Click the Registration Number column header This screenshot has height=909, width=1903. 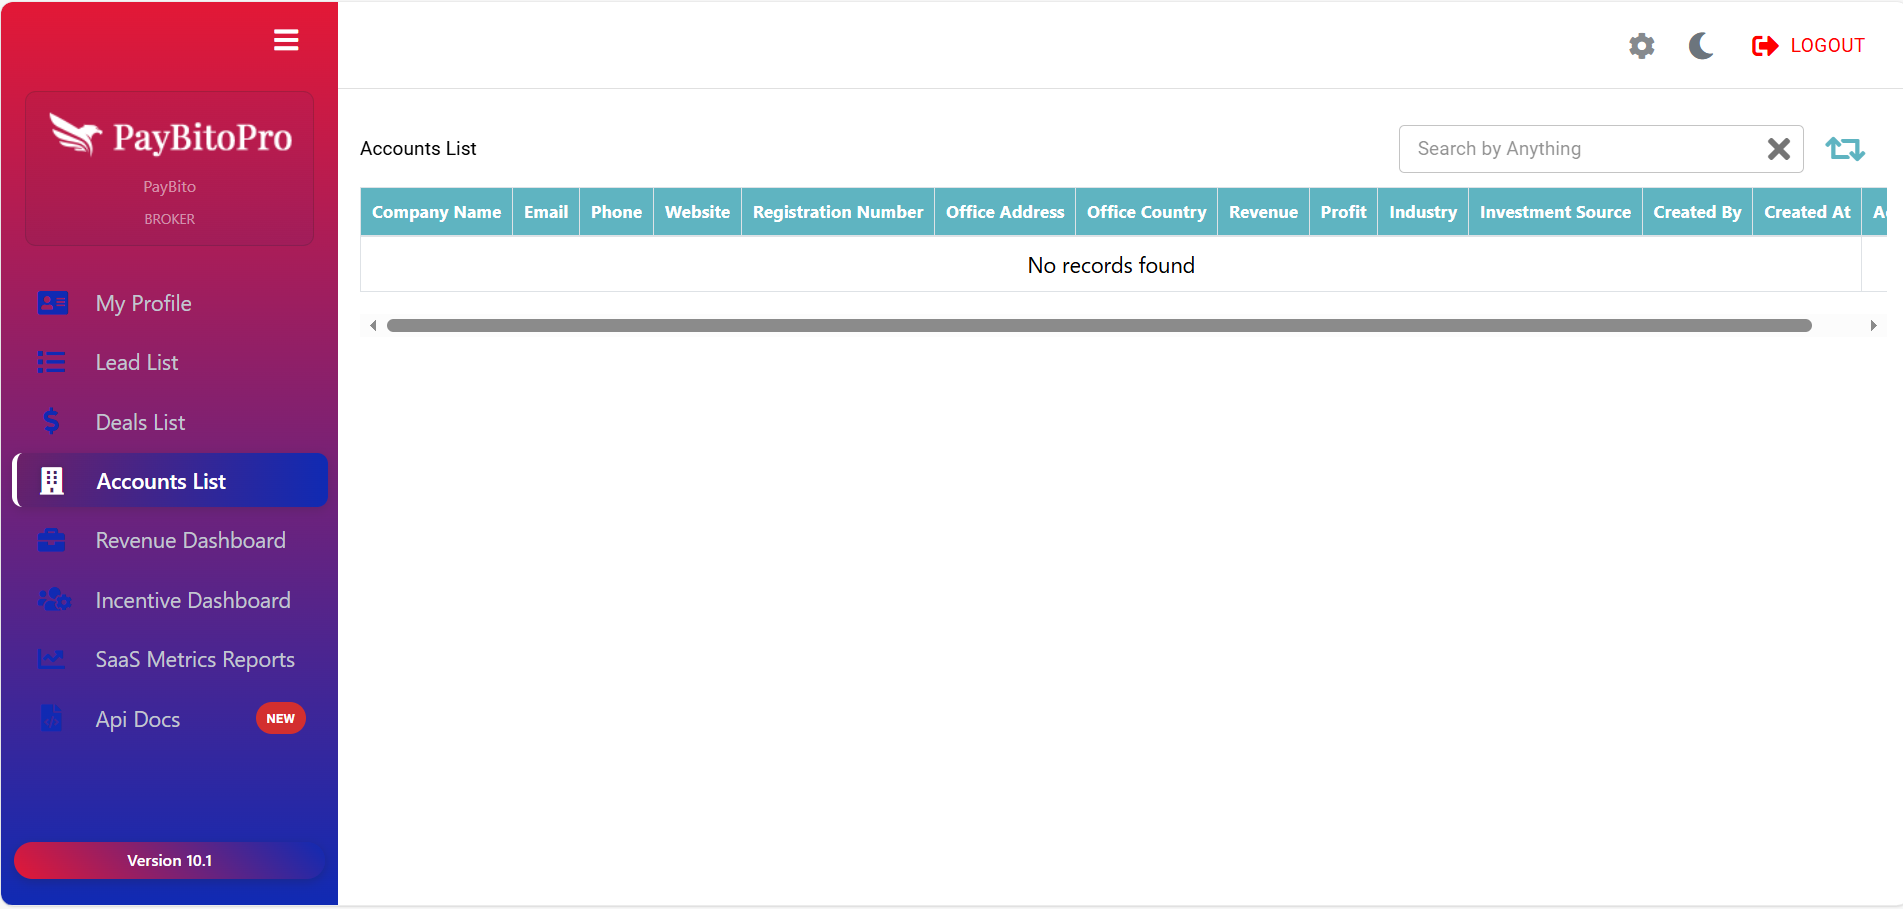pyautogui.click(x=837, y=212)
